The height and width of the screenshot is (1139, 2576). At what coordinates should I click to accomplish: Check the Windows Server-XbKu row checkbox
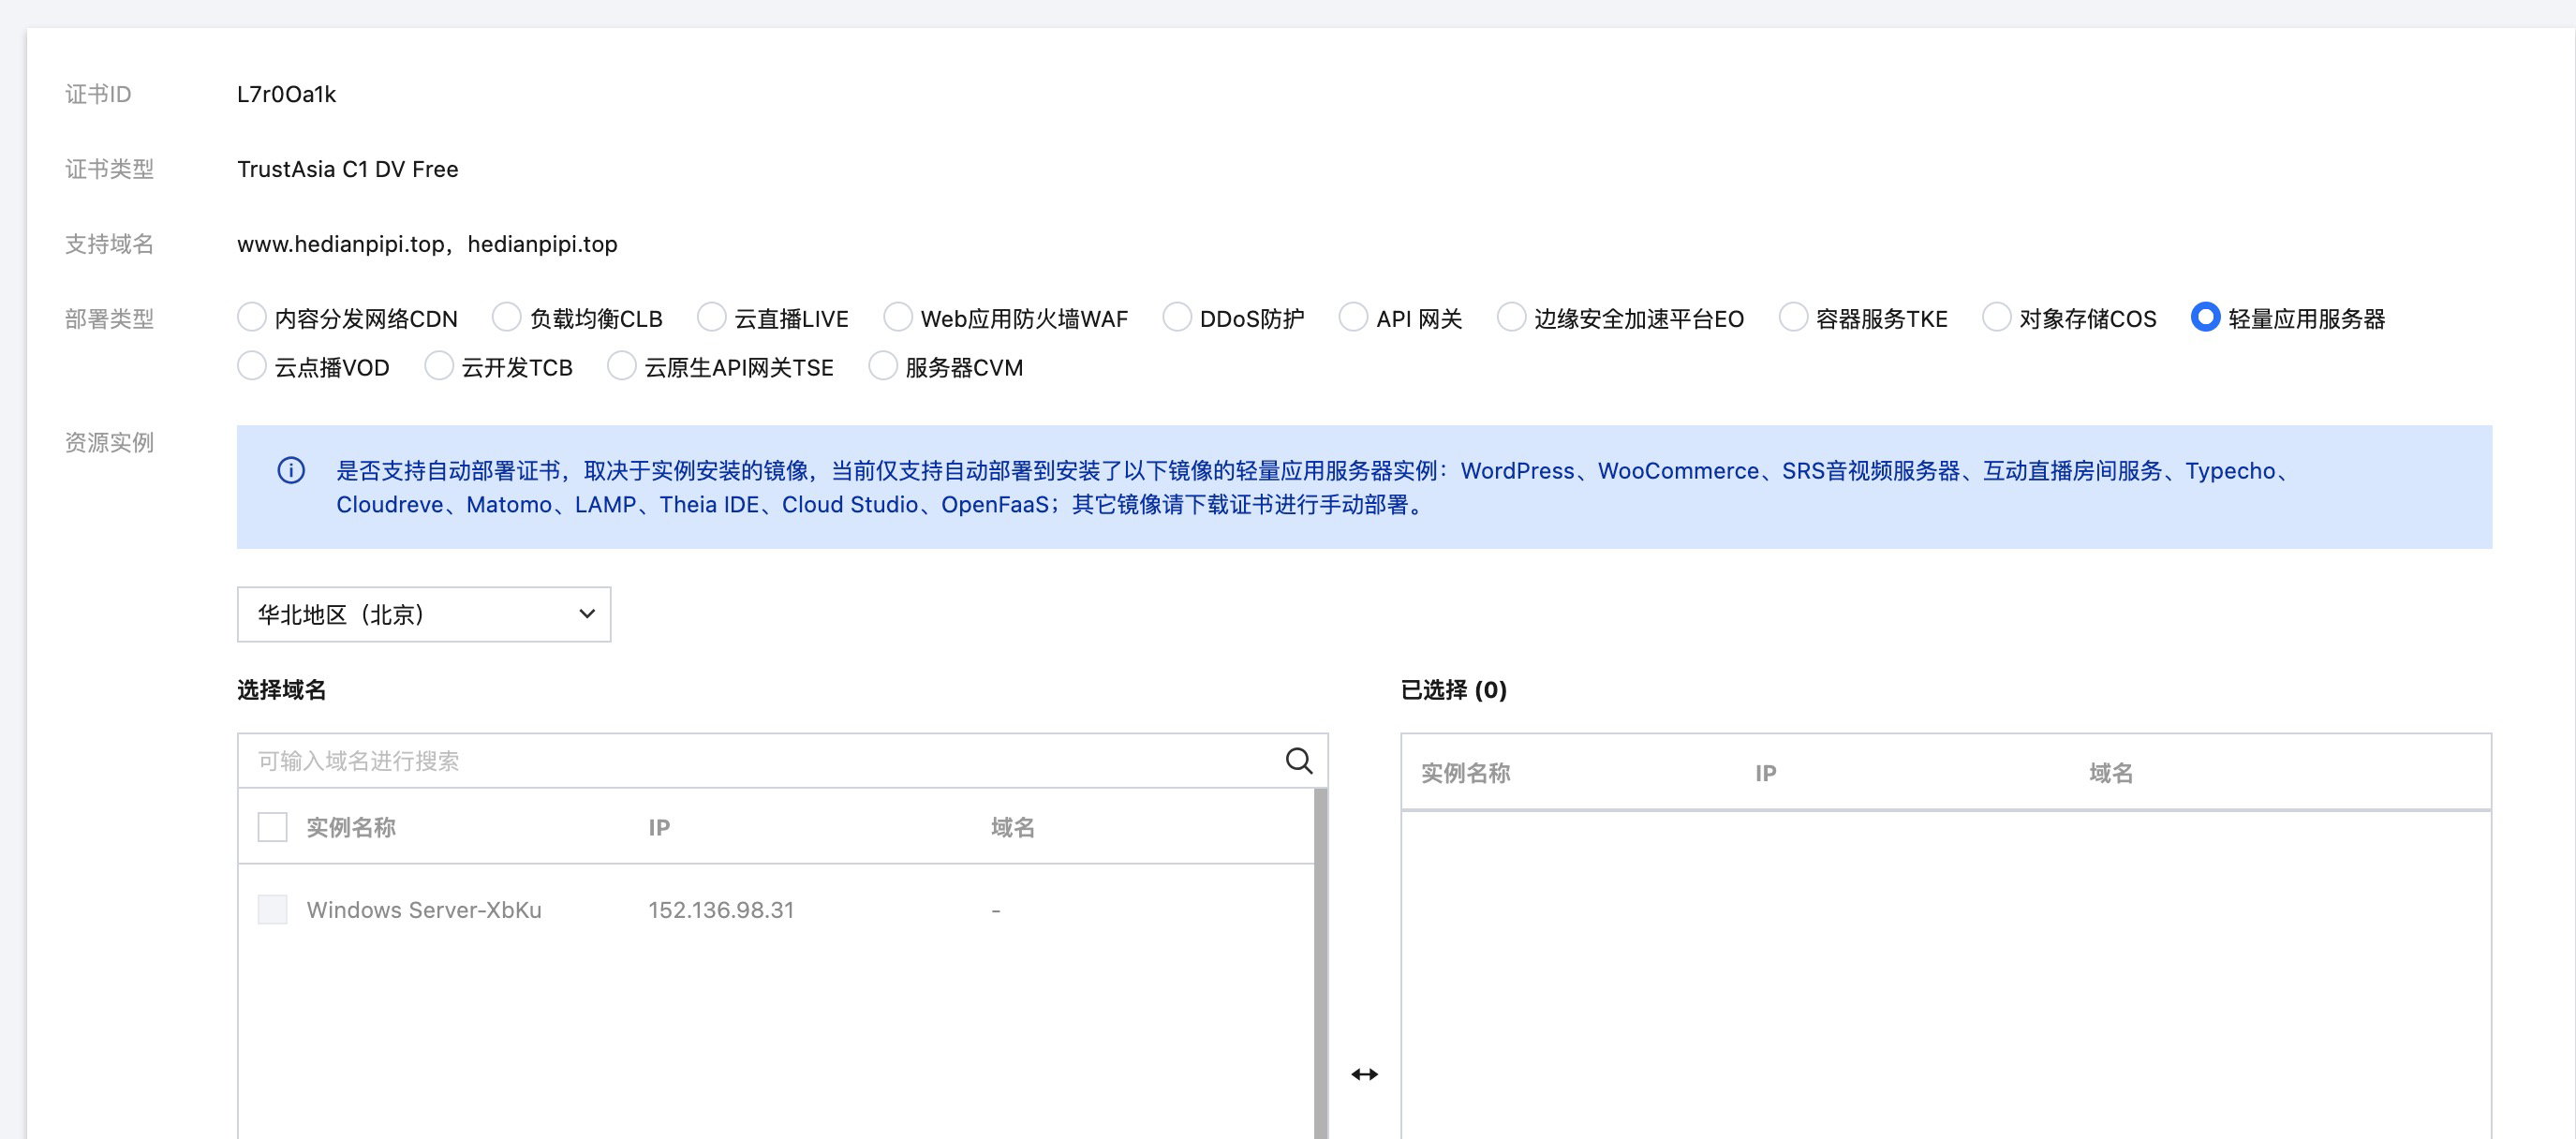[x=272, y=910]
